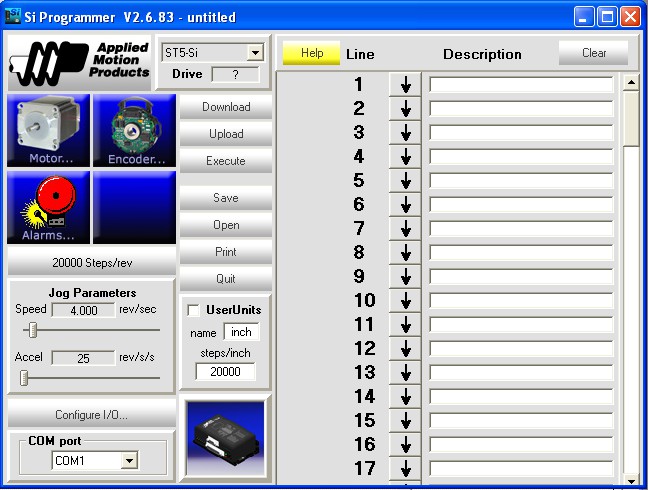Minimize the Si Programmer window
Screen dimensions: 648x490
(x=583, y=17)
